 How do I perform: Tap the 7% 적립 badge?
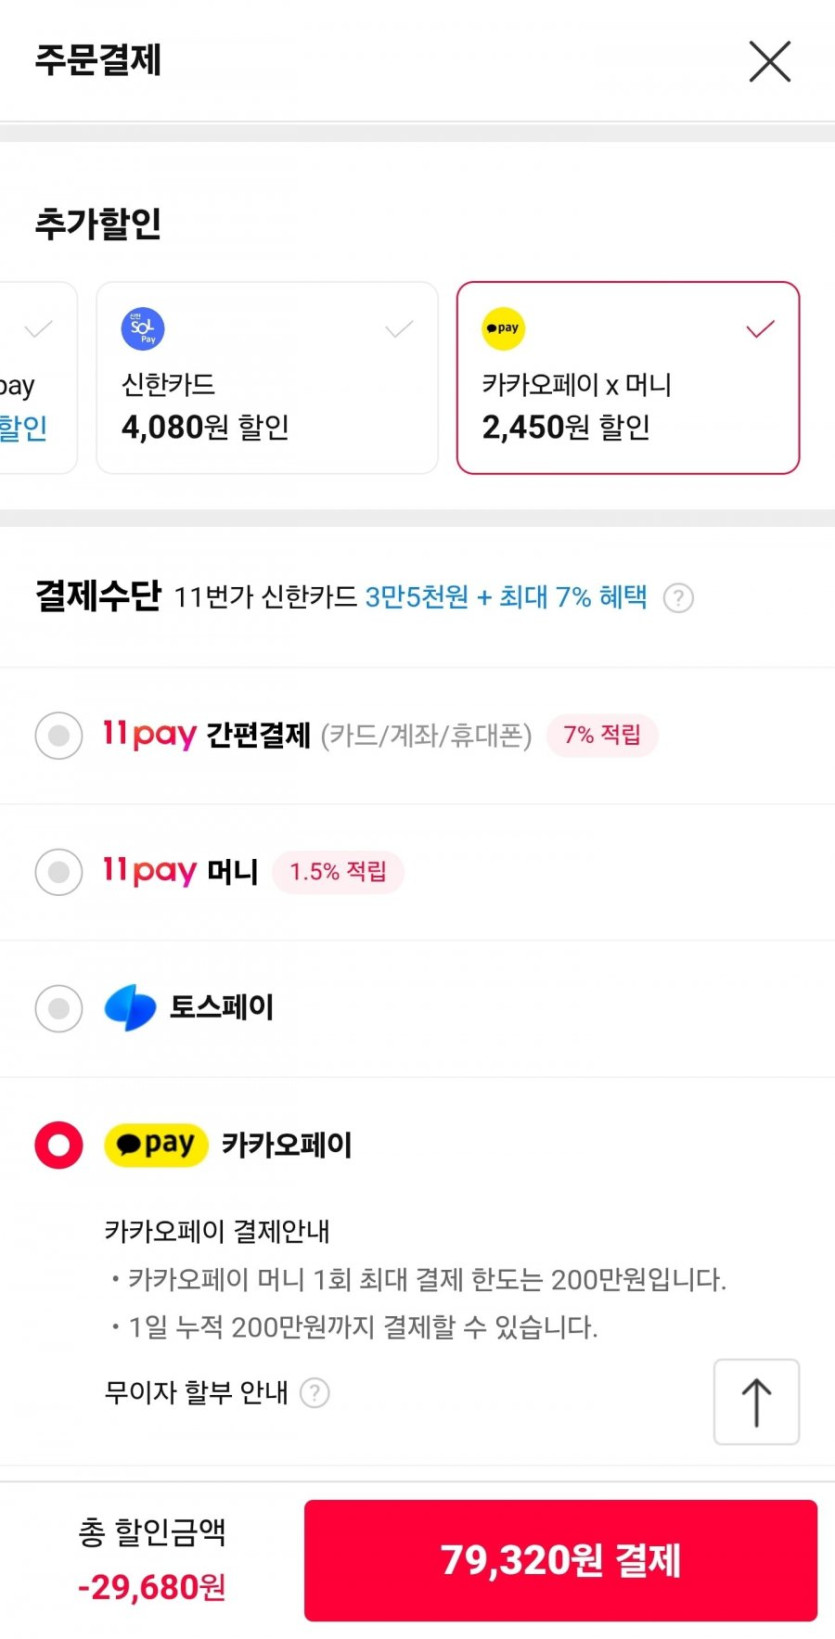pyautogui.click(x=602, y=735)
